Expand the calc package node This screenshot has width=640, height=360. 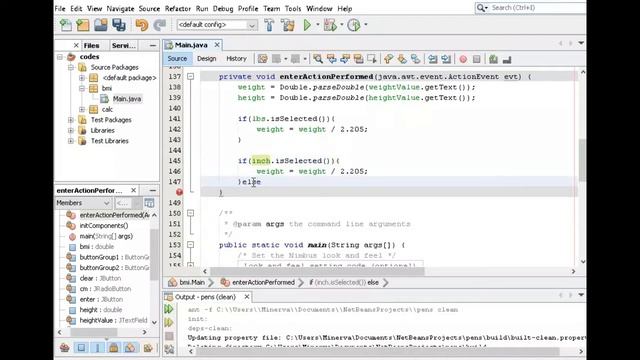(x=82, y=109)
